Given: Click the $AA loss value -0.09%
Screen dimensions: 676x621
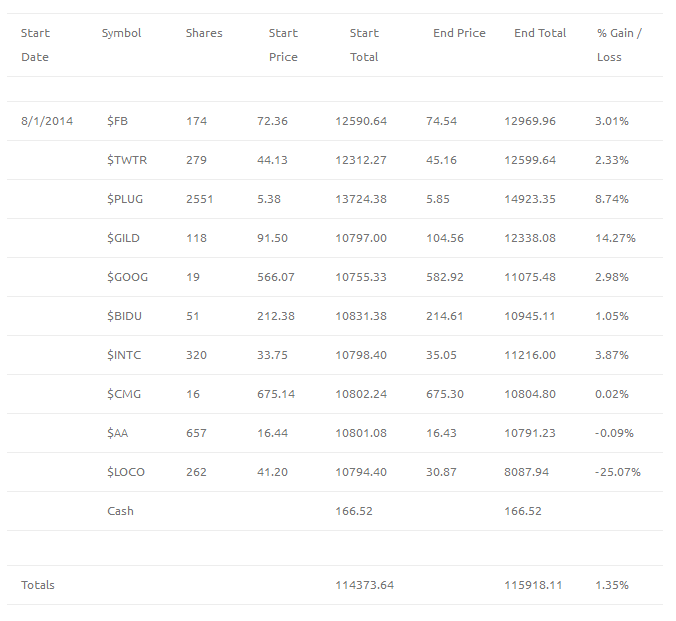Looking at the screenshot, I should pos(614,433).
